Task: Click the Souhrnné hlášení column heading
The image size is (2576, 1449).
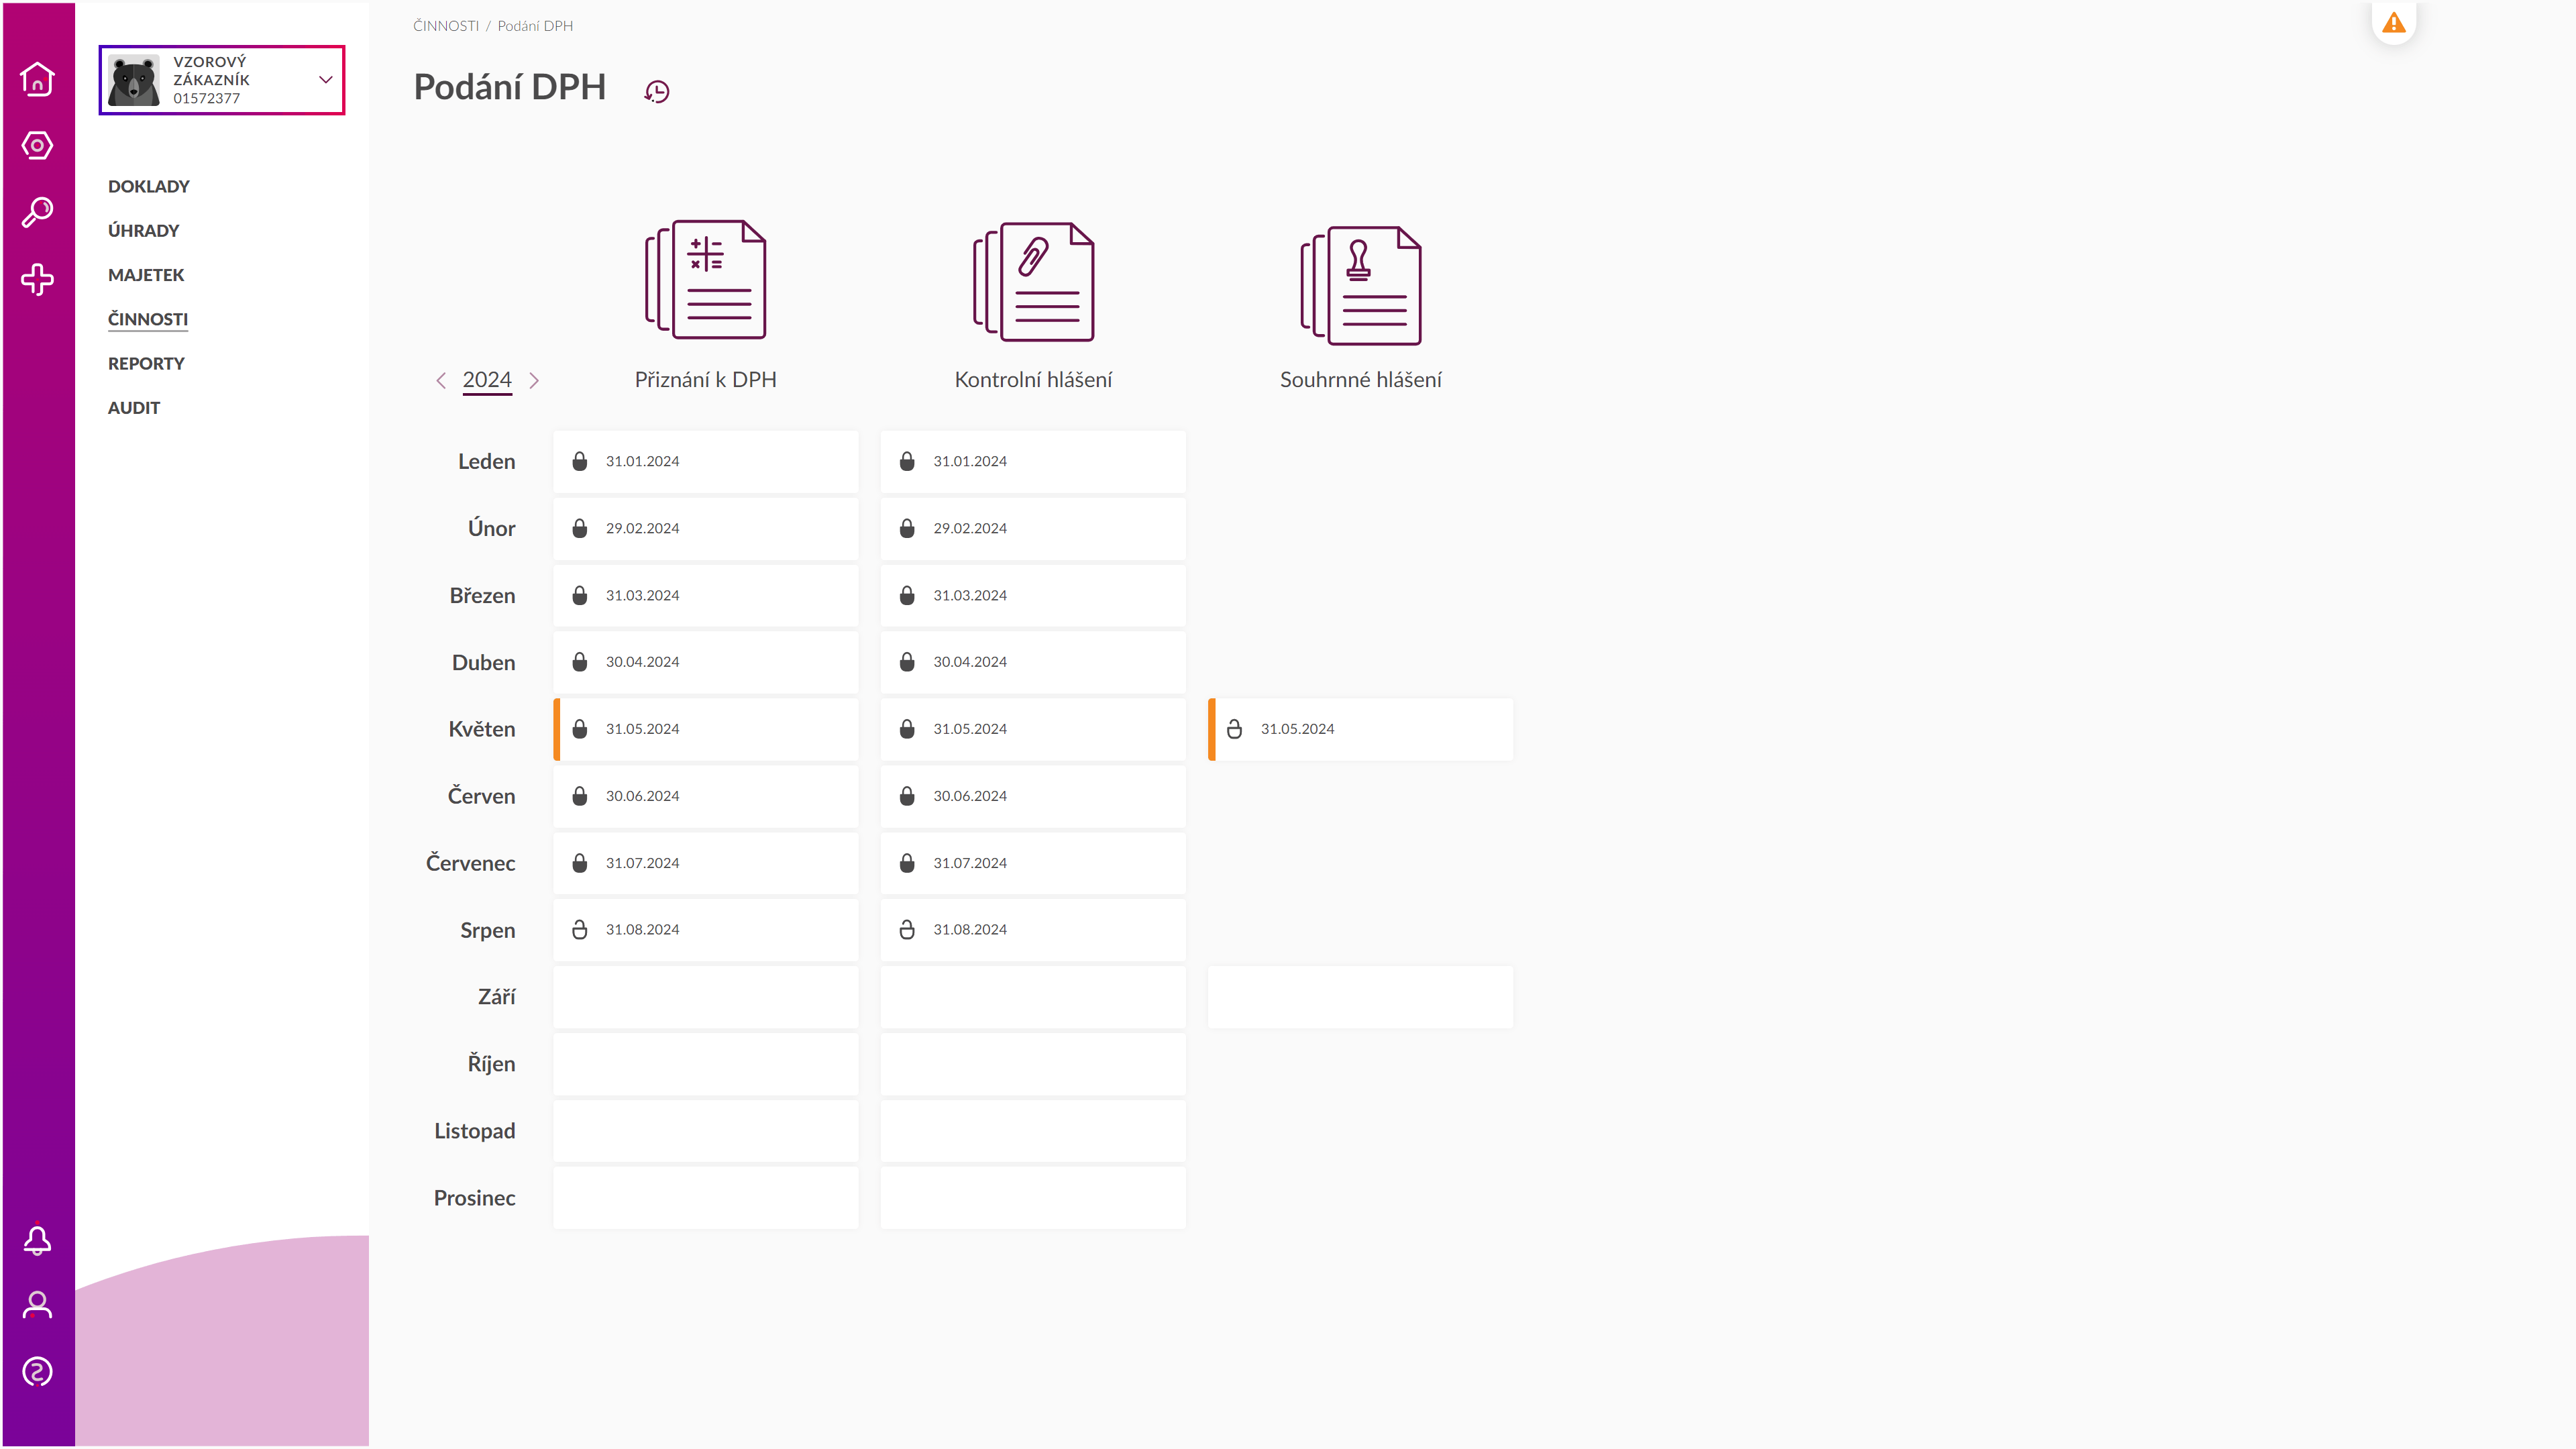Action: [x=1361, y=380]
